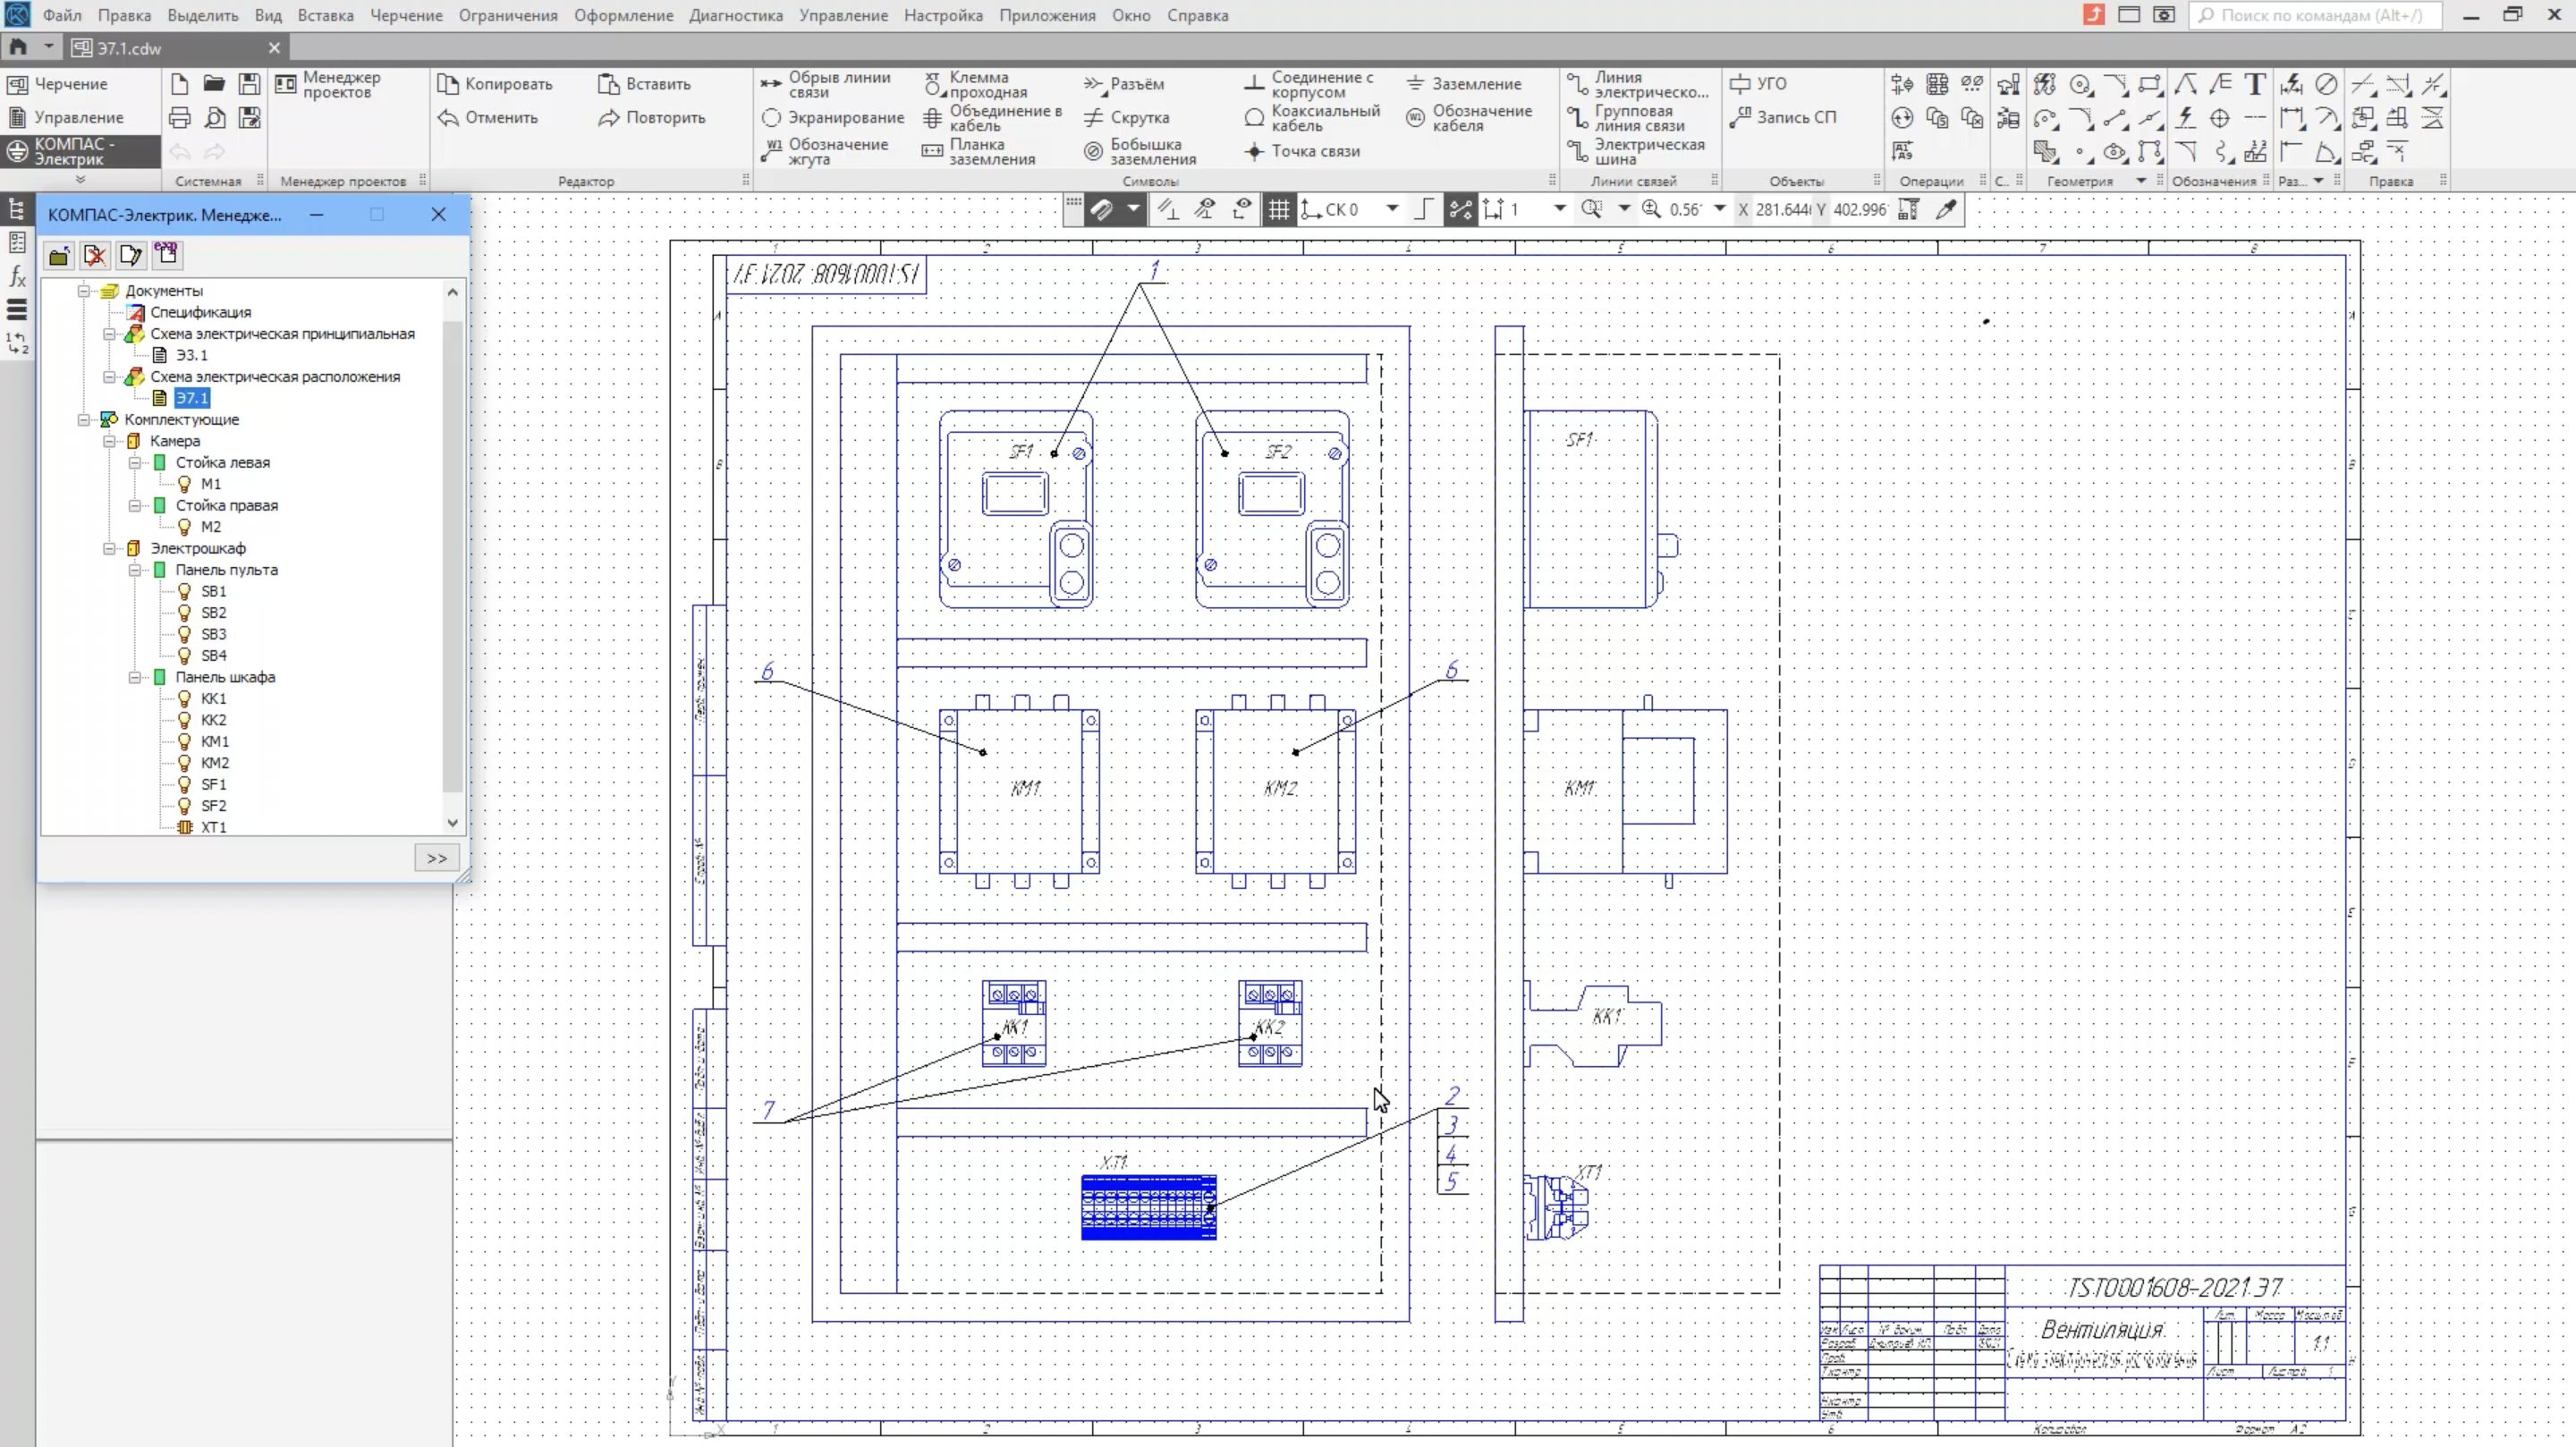
Task: Open the zoom scale 0.56 dropdown
Action: point(1719,209)
